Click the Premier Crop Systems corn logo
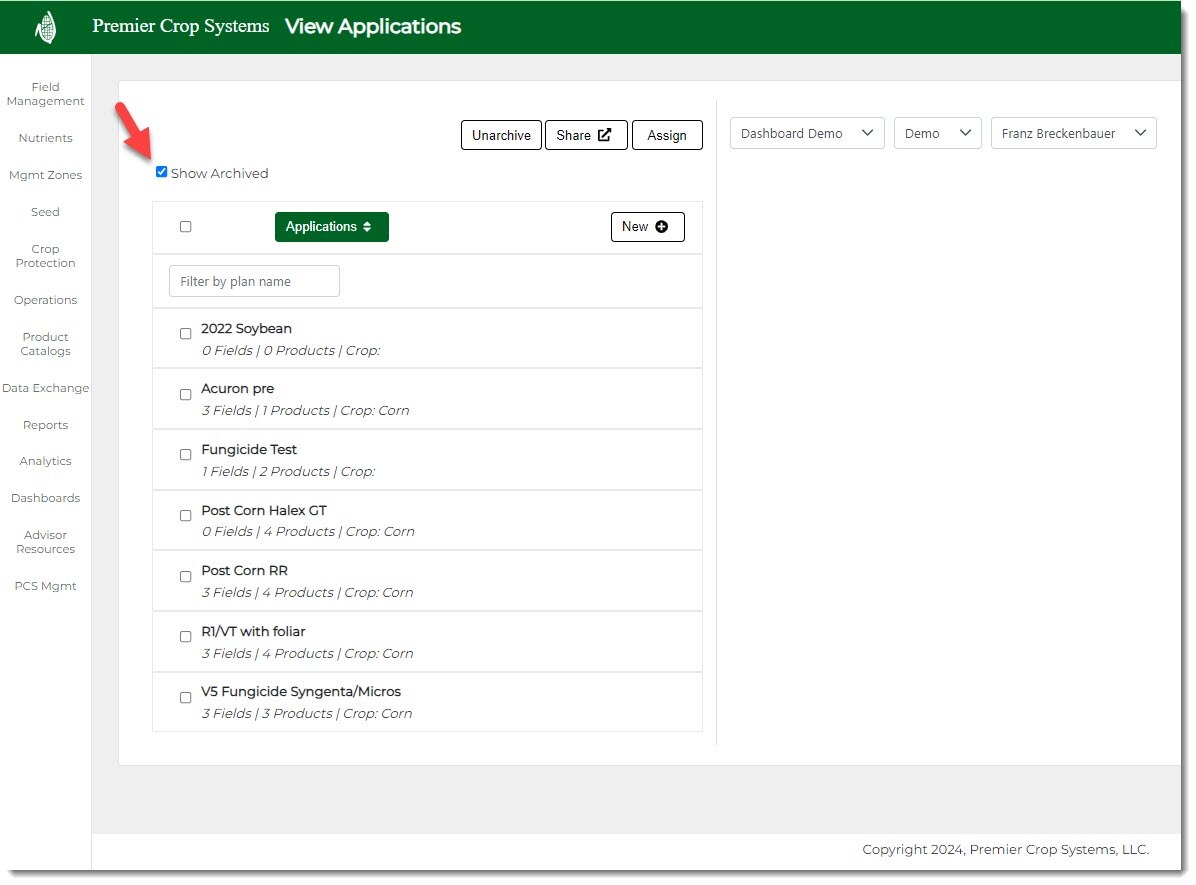1196x885 pixels. [x=46, y=28]
